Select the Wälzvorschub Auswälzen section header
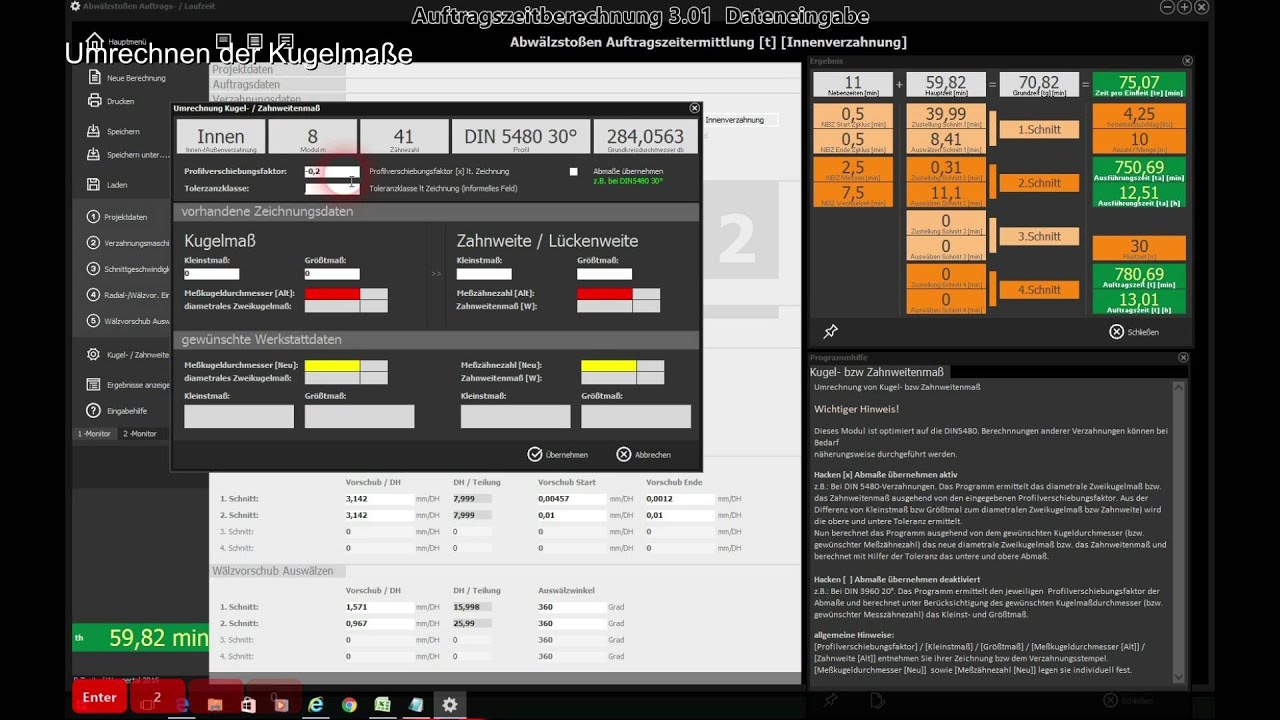The image size is (1280, 720). point(278,571)
